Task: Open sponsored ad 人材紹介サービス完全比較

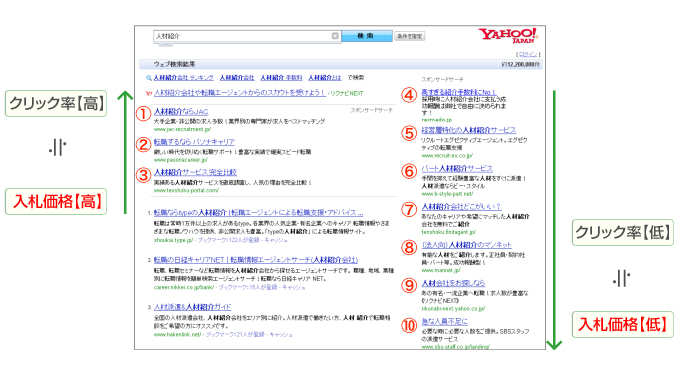Action: pos(195,173)
